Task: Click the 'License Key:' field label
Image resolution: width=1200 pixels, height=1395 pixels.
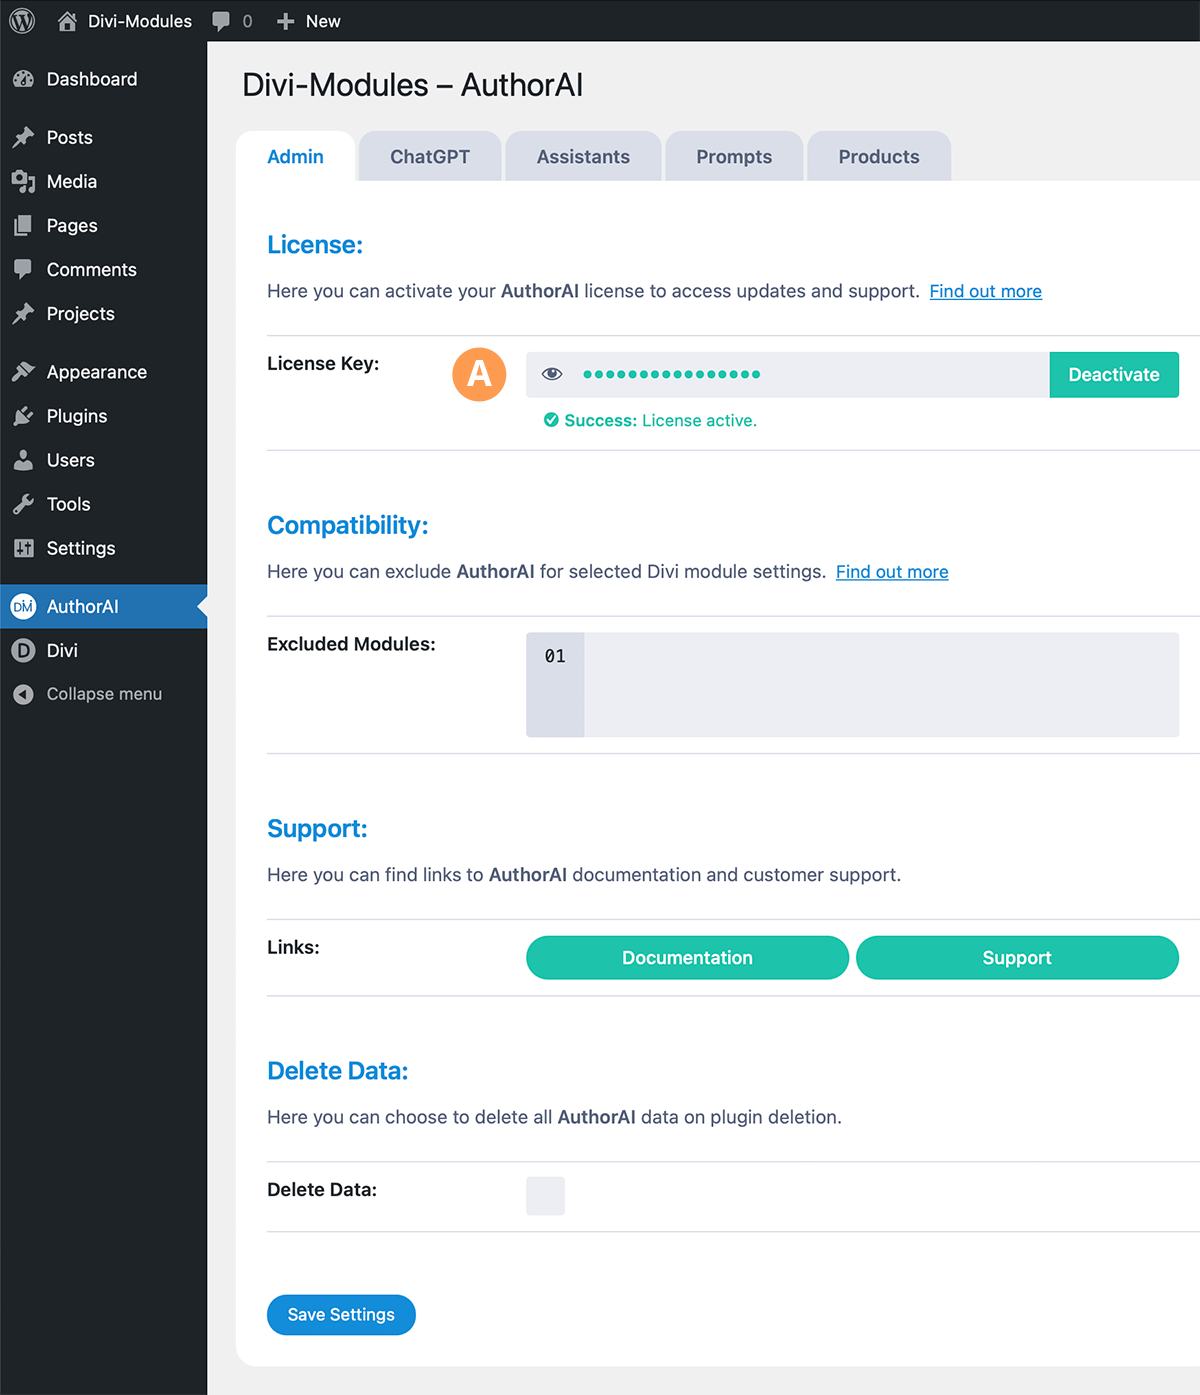Action: click(323, 364)
